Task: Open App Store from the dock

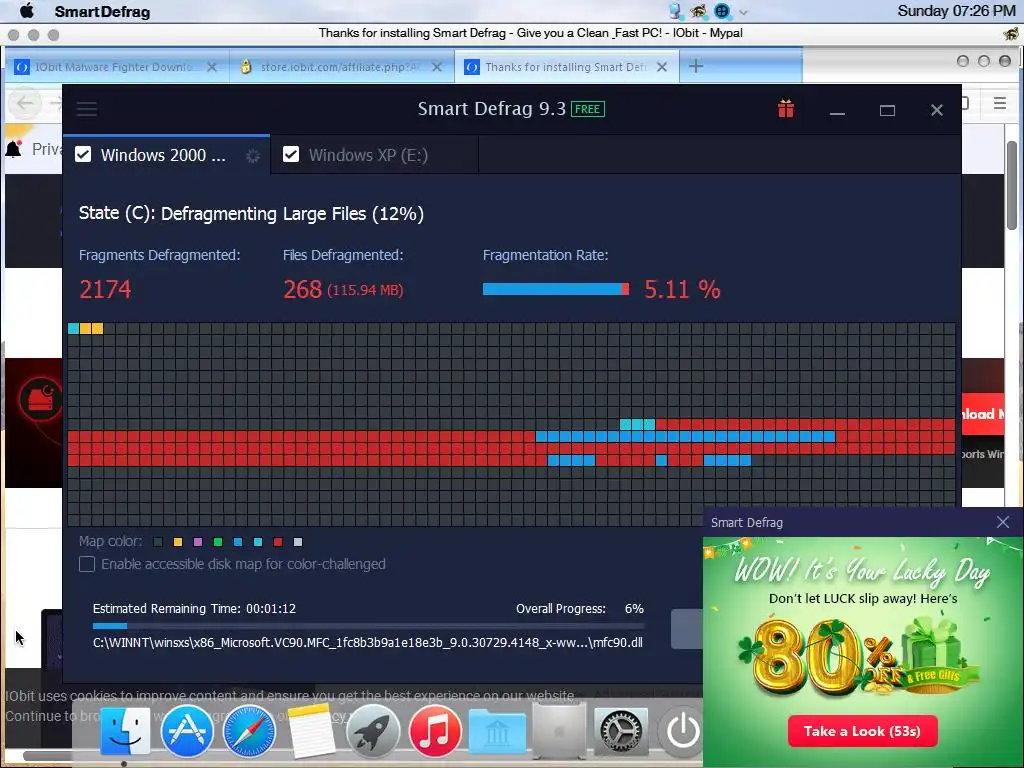Action: click(x=187, y=731)
